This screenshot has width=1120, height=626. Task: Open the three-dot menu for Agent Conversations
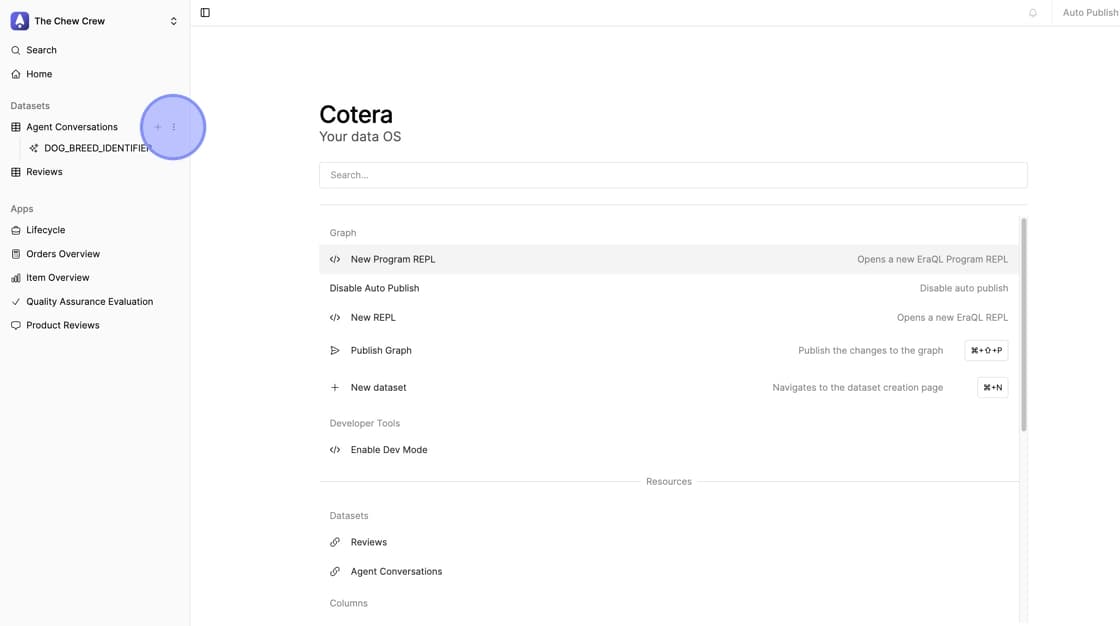click(x=174, y=127)
